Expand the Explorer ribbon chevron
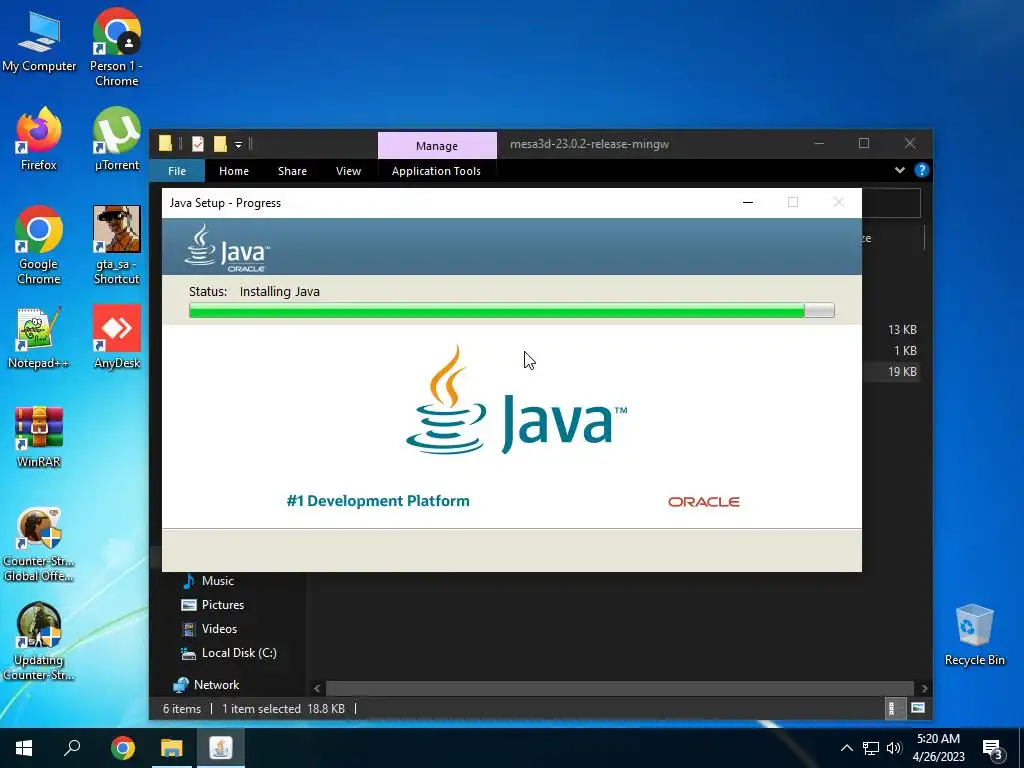The width and height of the screenshot is (1024, 768). pyautogui.click(x=899, y=170)
